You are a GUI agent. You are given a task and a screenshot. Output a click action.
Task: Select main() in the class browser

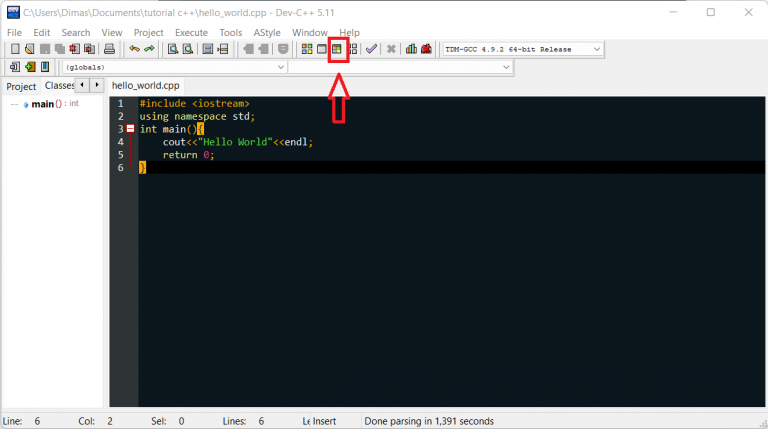pyautogui.click(x=47, y=104)
